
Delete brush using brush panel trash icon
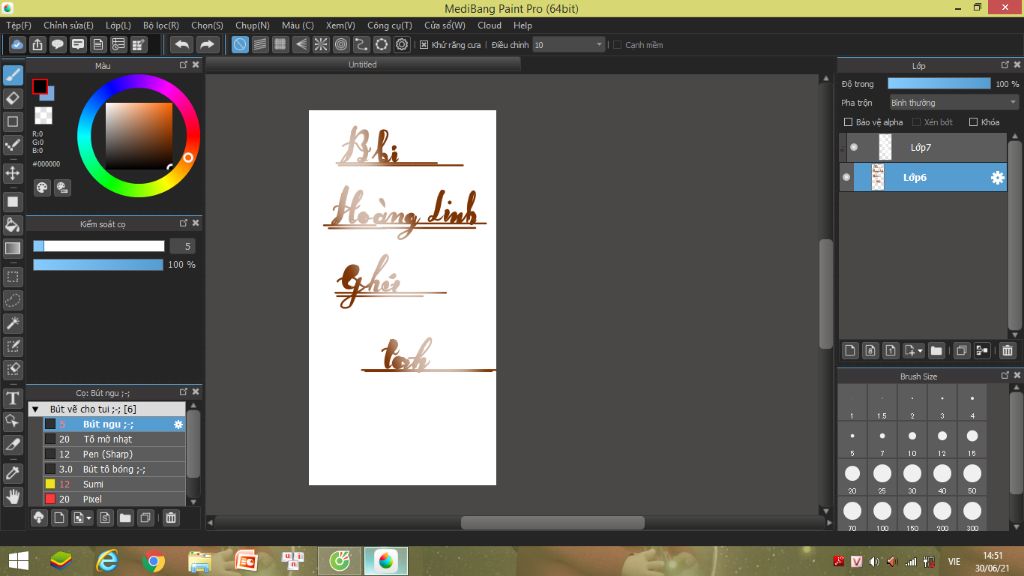click(170, 518)
